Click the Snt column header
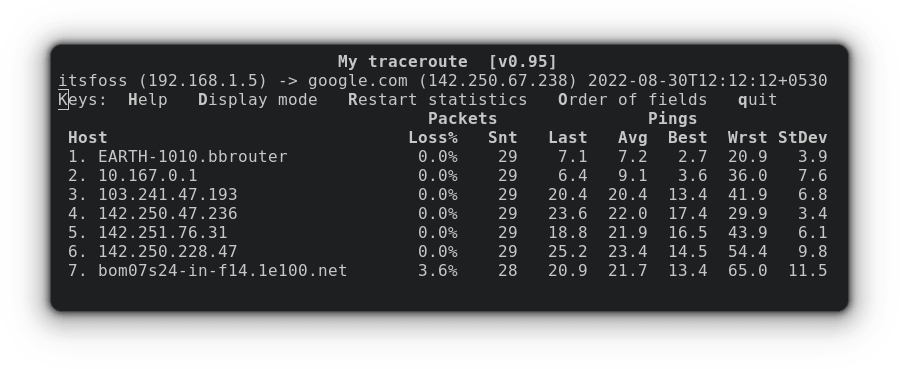900x369 pixels. coord(503,138)
